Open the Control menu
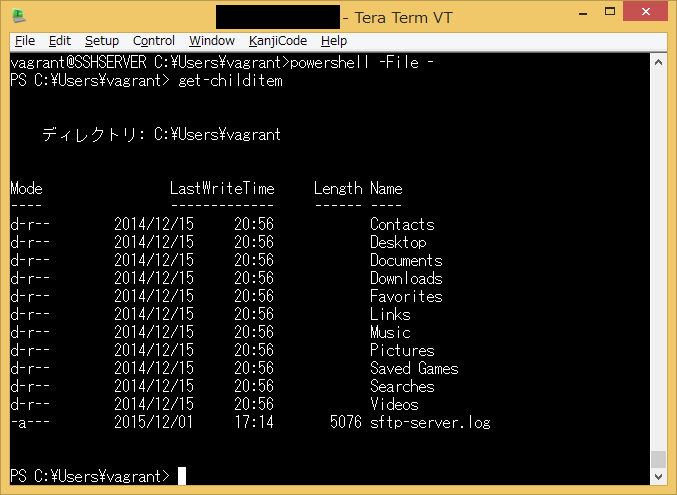Screen dimensions: 677x495 pyautogui.click(x=154, y=41)
